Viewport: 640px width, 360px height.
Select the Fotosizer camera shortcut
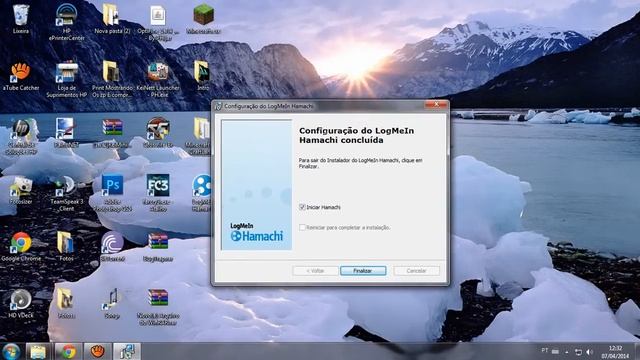[20, 189]
